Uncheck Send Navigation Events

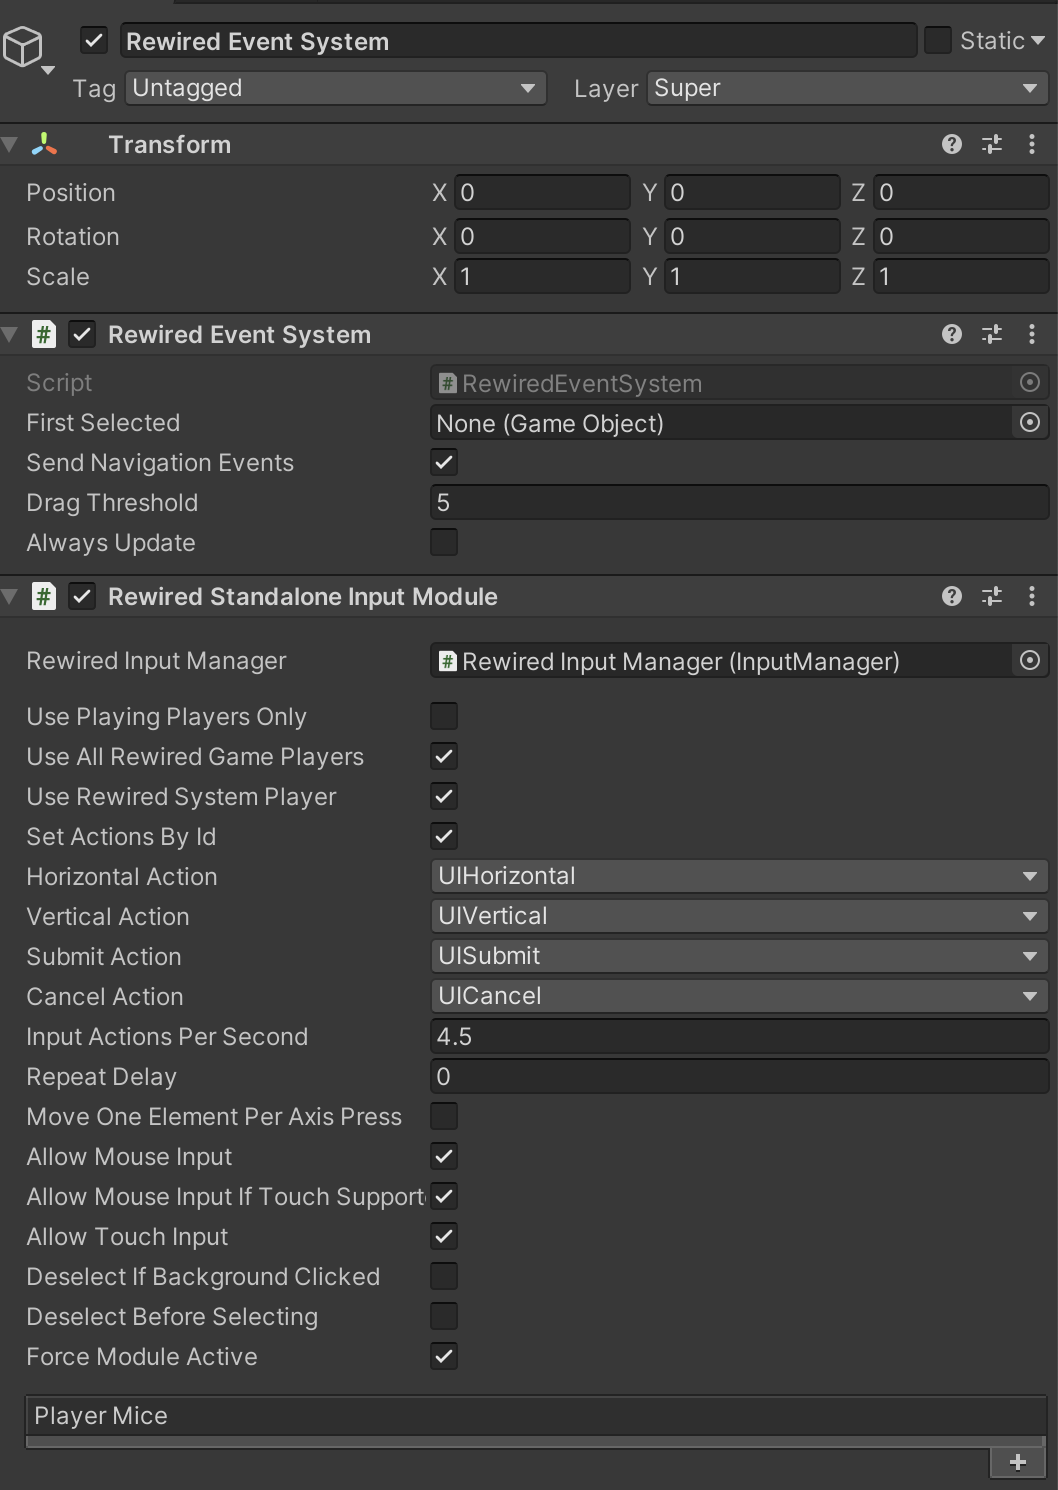[x=444, y=462]
